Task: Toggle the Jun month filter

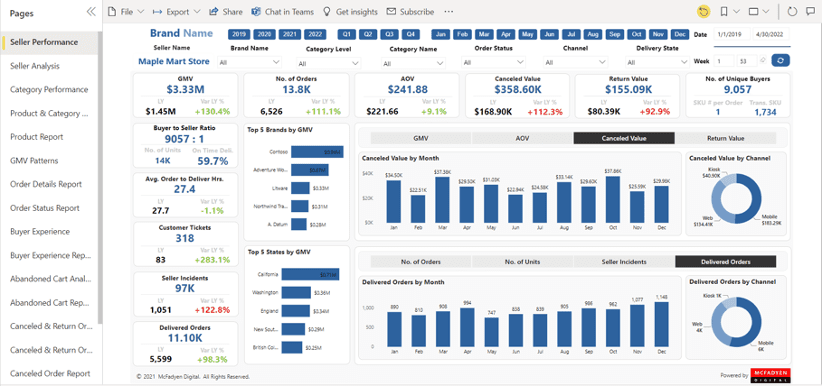Action: coord(549,34)
